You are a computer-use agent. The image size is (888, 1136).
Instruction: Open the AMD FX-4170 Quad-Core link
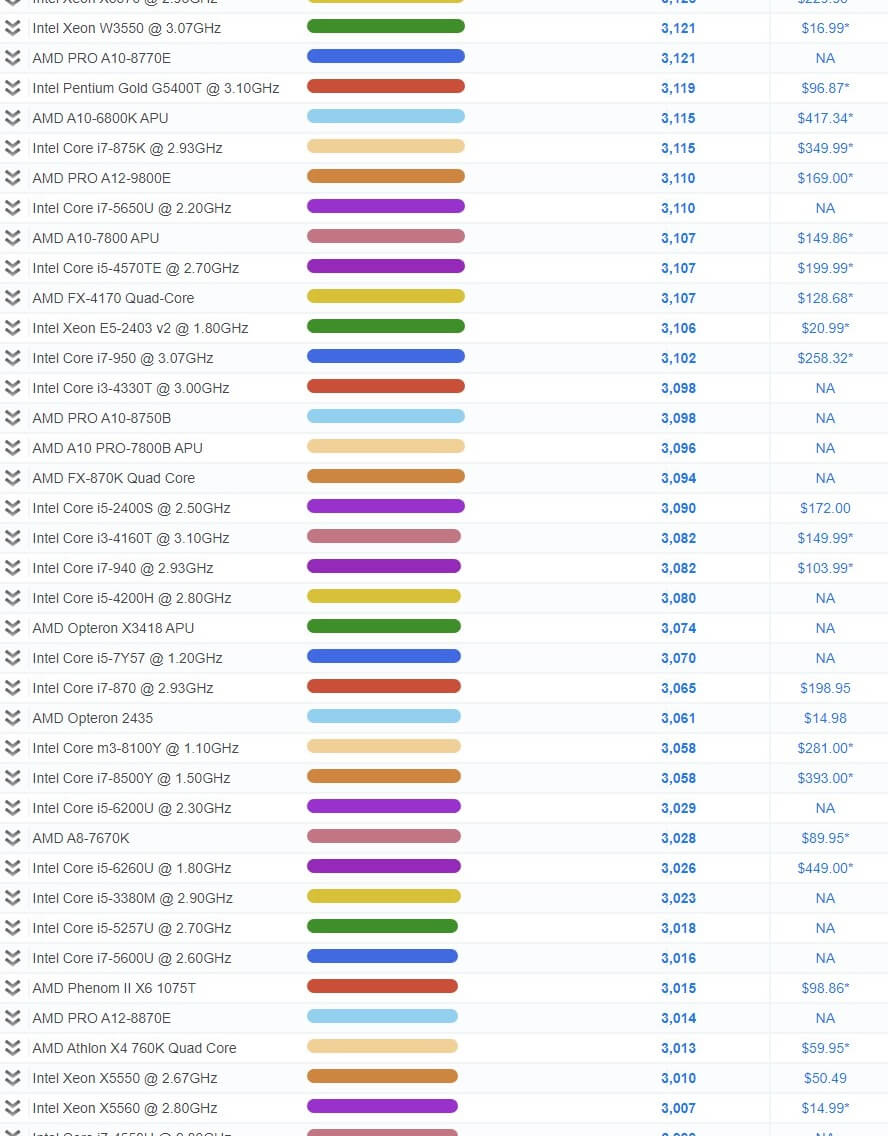113,298
